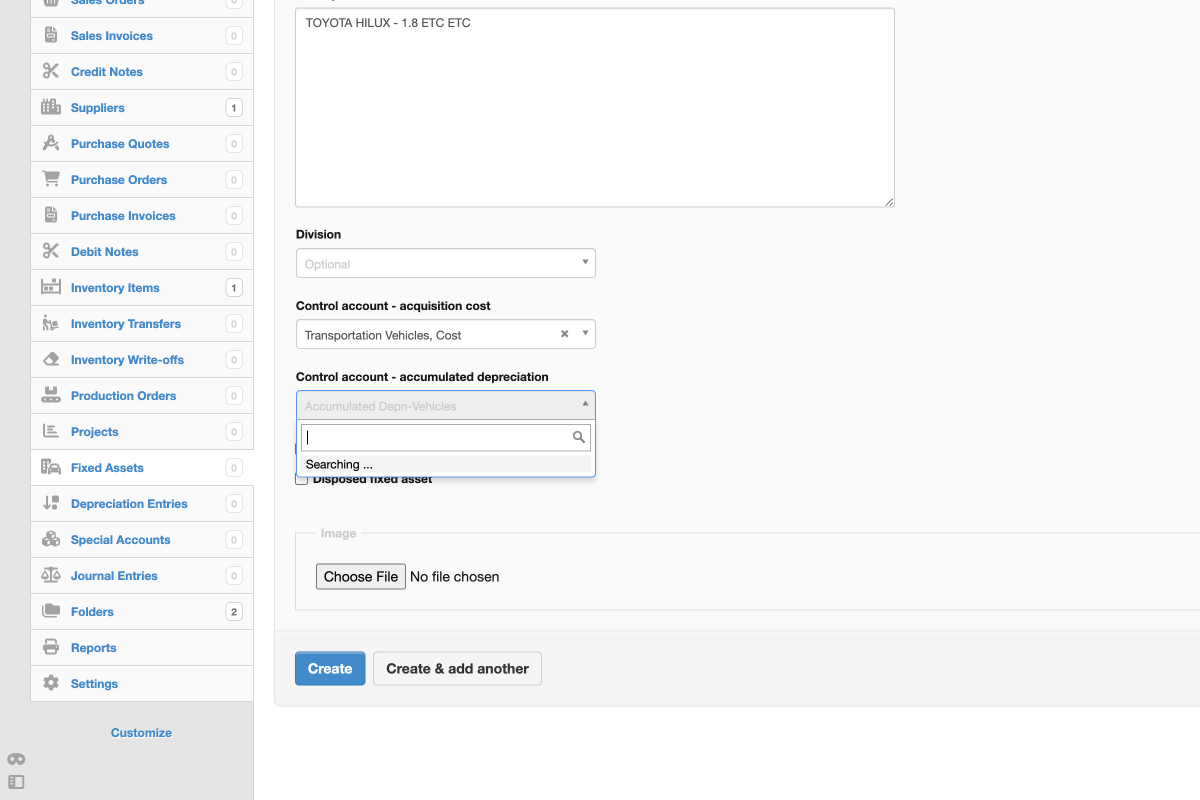Open Depreciation Entries in the sidebar
This screenshot has height=800, width=1200.
coord(129,504)
